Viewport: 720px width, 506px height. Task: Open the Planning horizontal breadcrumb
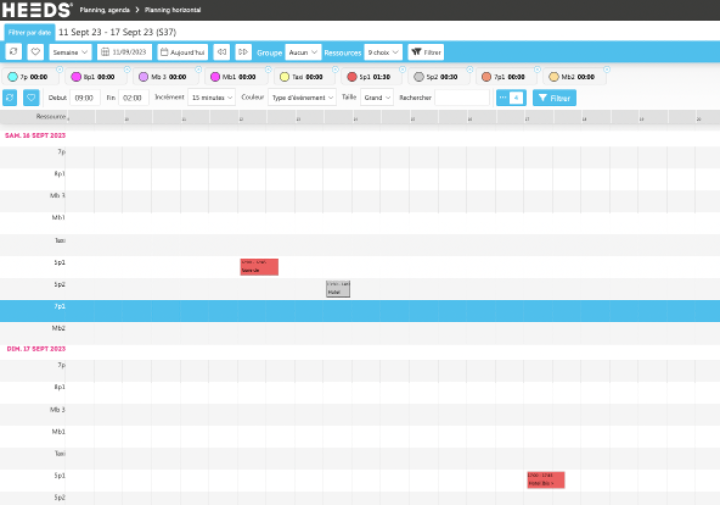173,10
